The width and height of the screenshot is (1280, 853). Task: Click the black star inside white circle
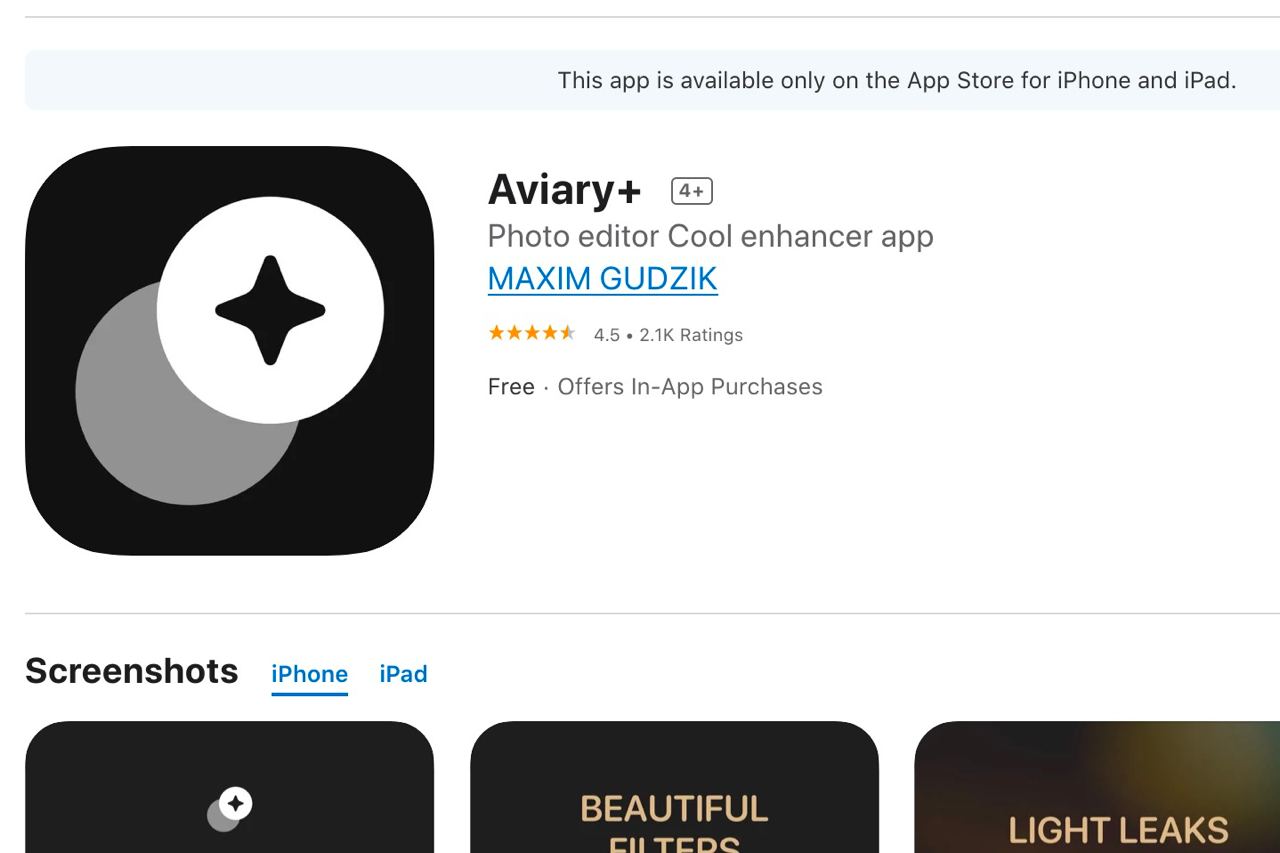[x=270, y=310]
